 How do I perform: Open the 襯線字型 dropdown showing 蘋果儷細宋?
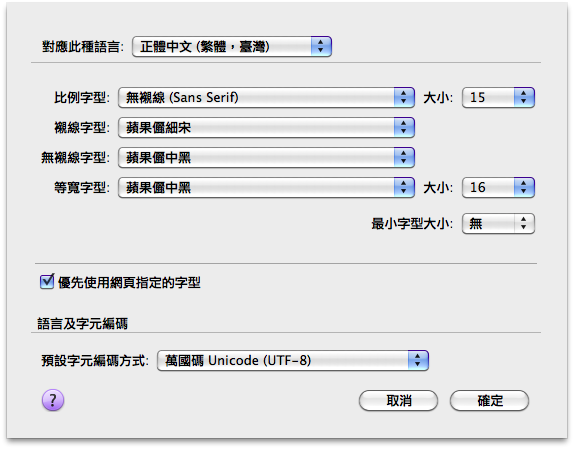[266, 127]
